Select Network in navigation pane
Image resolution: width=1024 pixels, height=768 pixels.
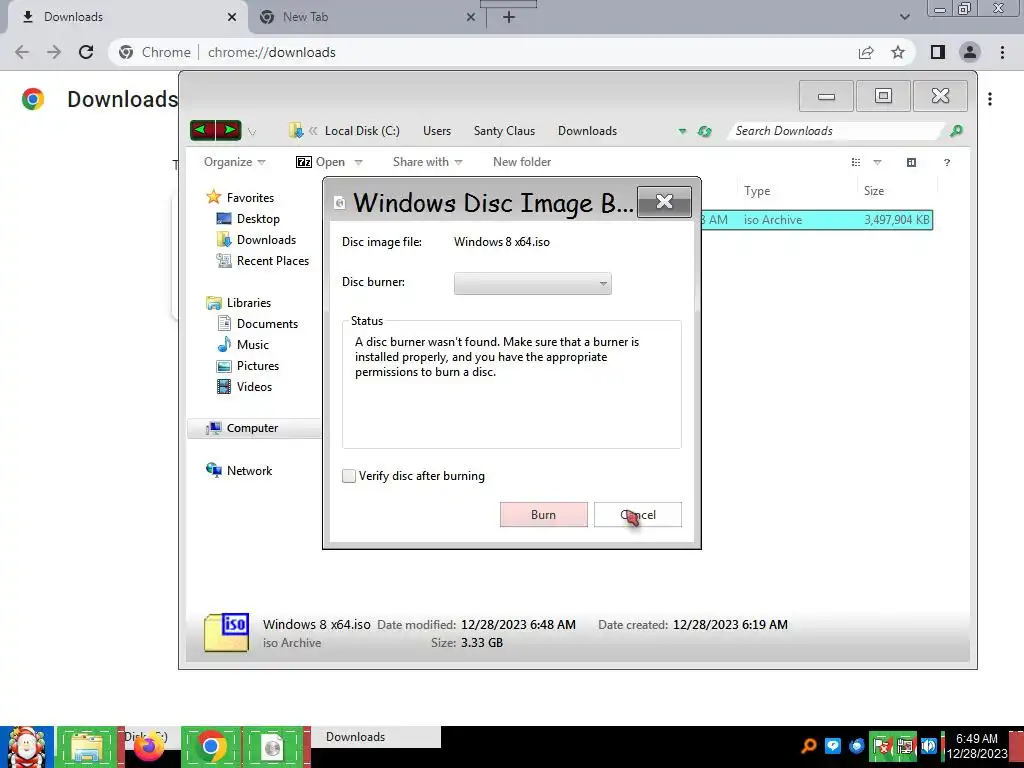[x=249, y=470]
